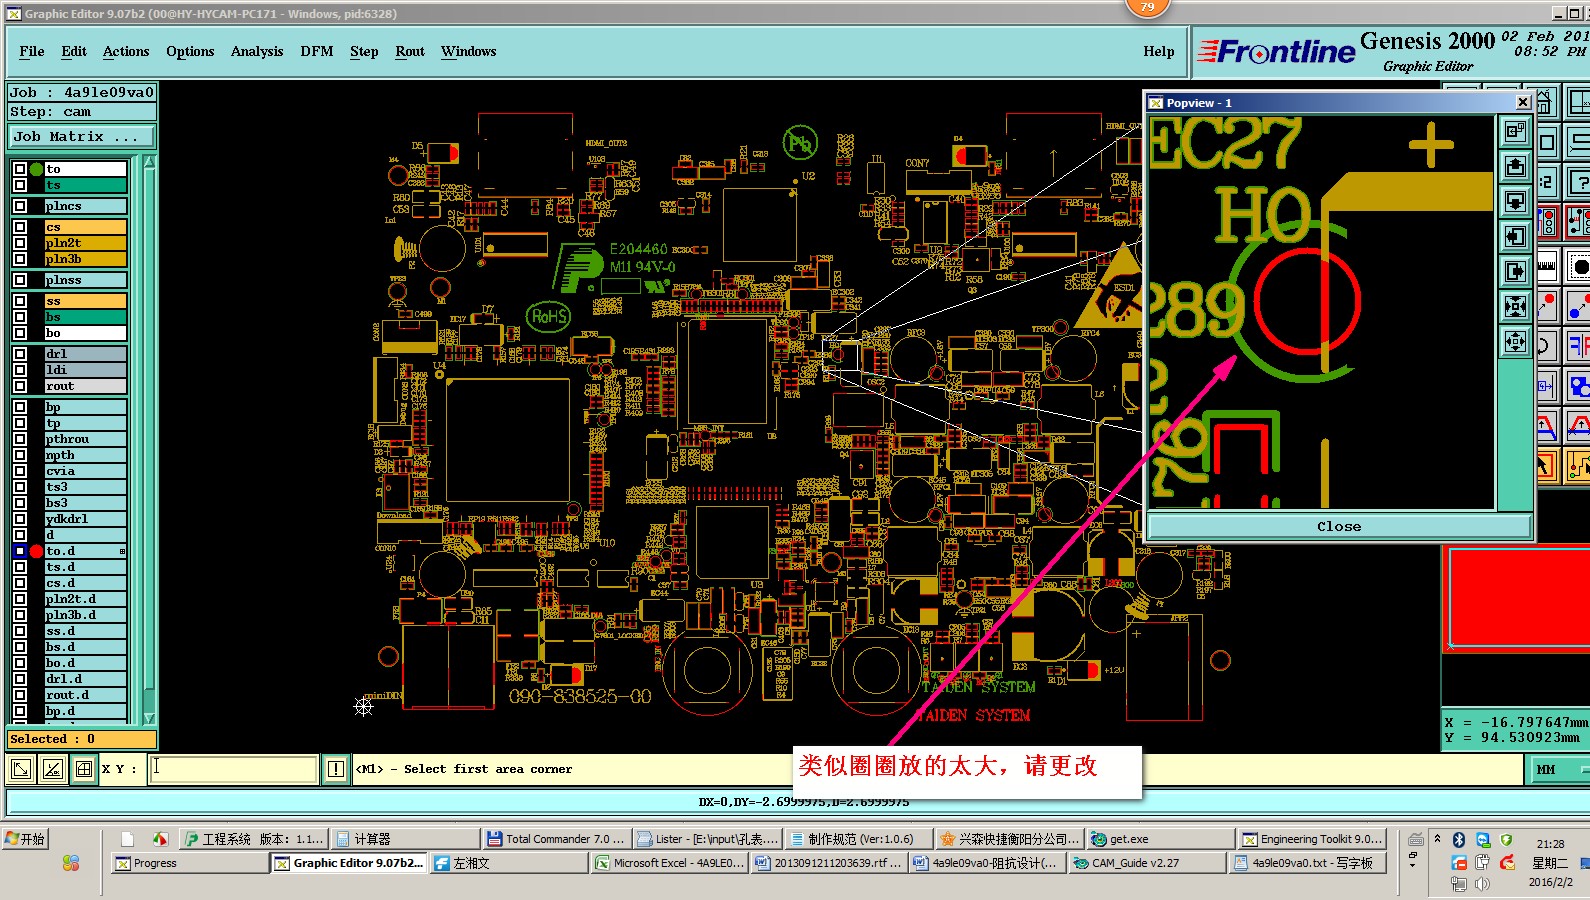Toggle the checkbox for layer plncs
The height and width of the screenshot is (900, 1590).
click(x=20, y=206)
